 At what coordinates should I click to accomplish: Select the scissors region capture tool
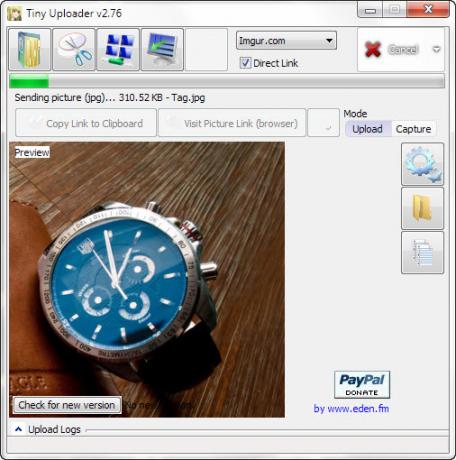[74, 50]
